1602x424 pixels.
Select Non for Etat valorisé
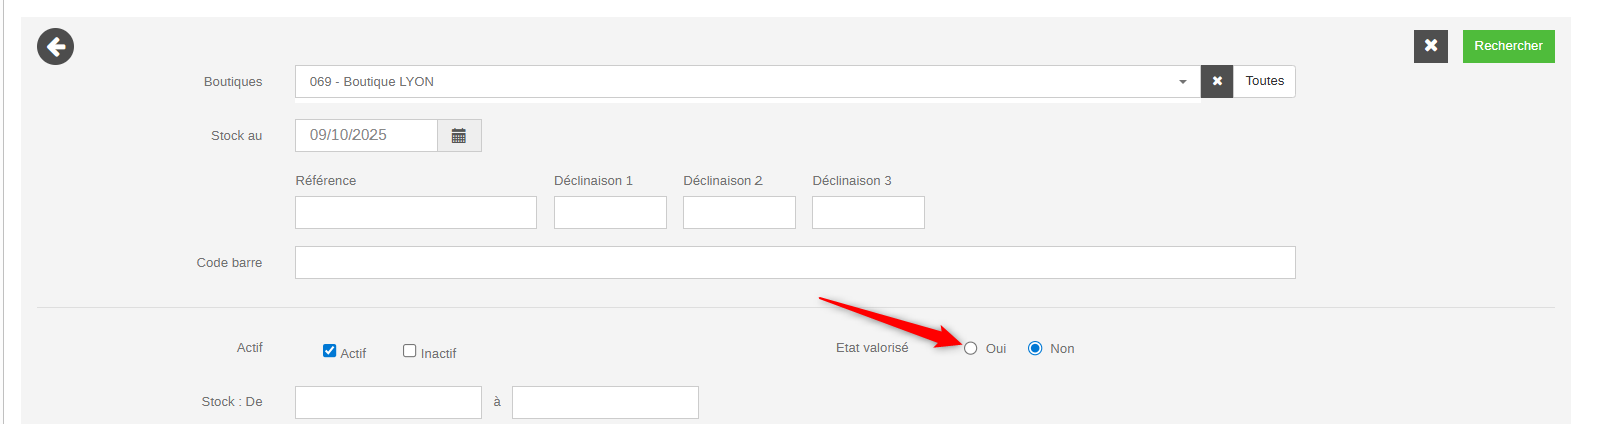[x=1035, y=349]
